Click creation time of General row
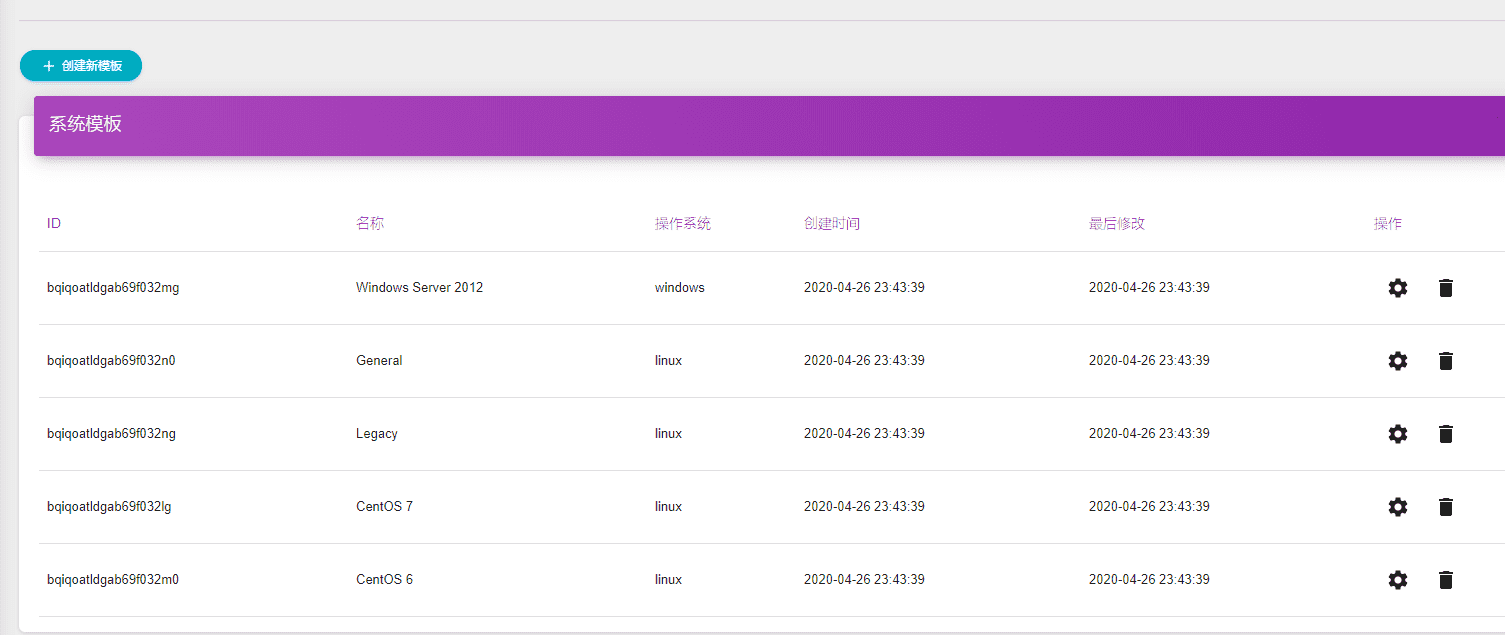This screenshot has width=1505, height=635. [x=864, y=361]
